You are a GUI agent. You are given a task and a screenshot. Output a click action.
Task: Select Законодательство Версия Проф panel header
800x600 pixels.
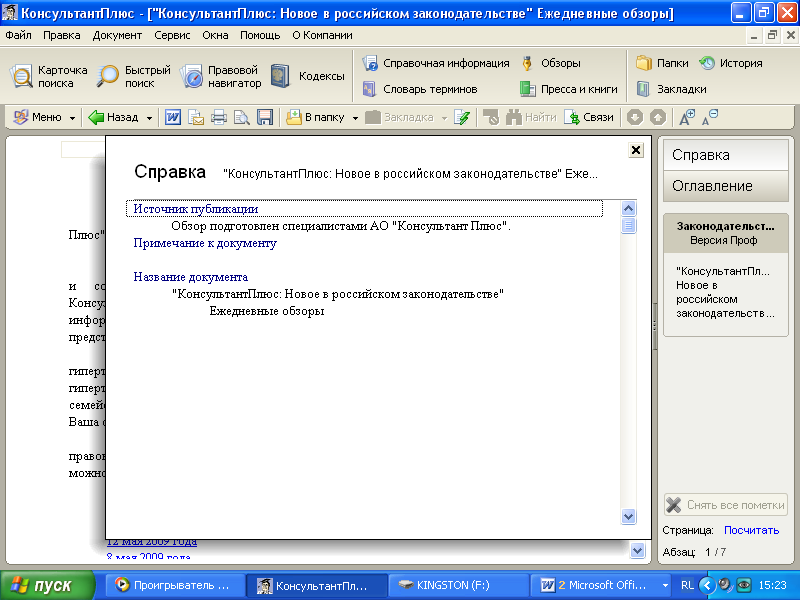point(726,233)
